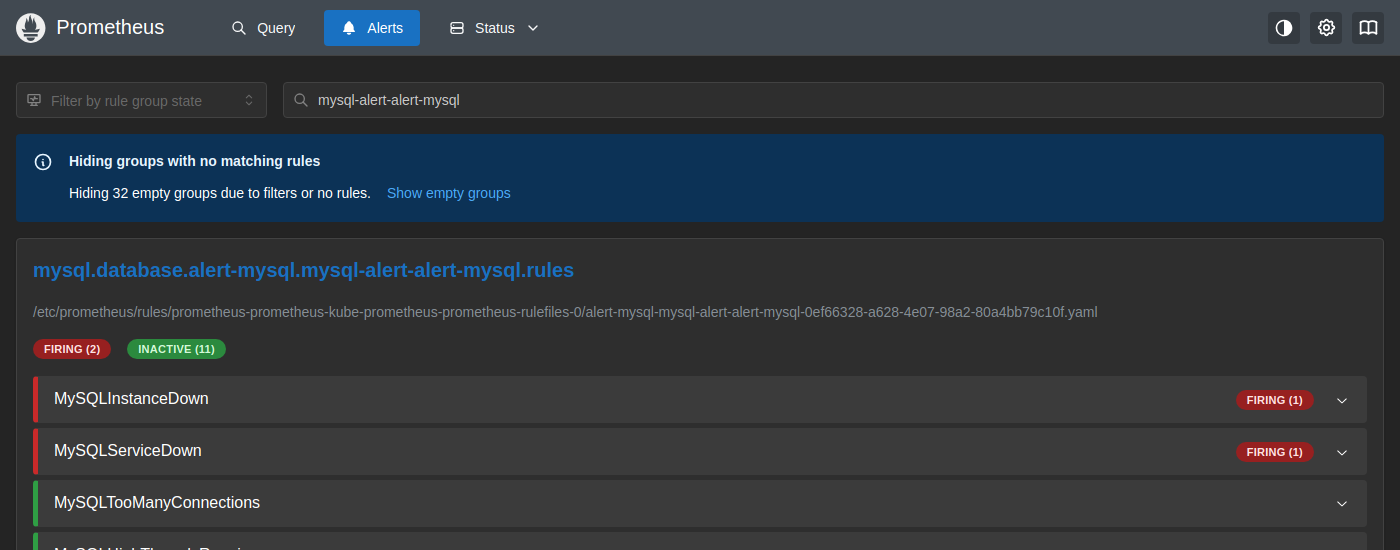Viewport: 1400px width, 550px height.
Task: Open the Alerts page
Action: point(372,28)
